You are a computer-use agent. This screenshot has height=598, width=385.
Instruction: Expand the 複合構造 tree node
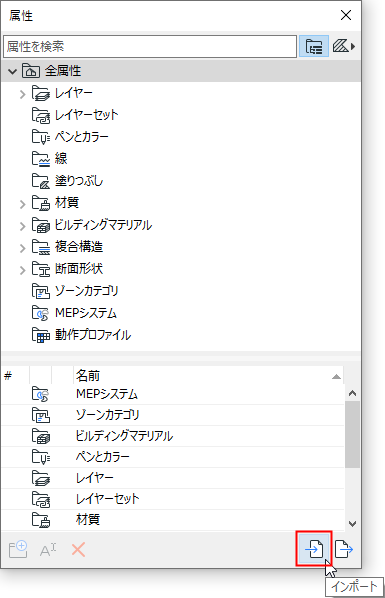click(x=23, y=248)
